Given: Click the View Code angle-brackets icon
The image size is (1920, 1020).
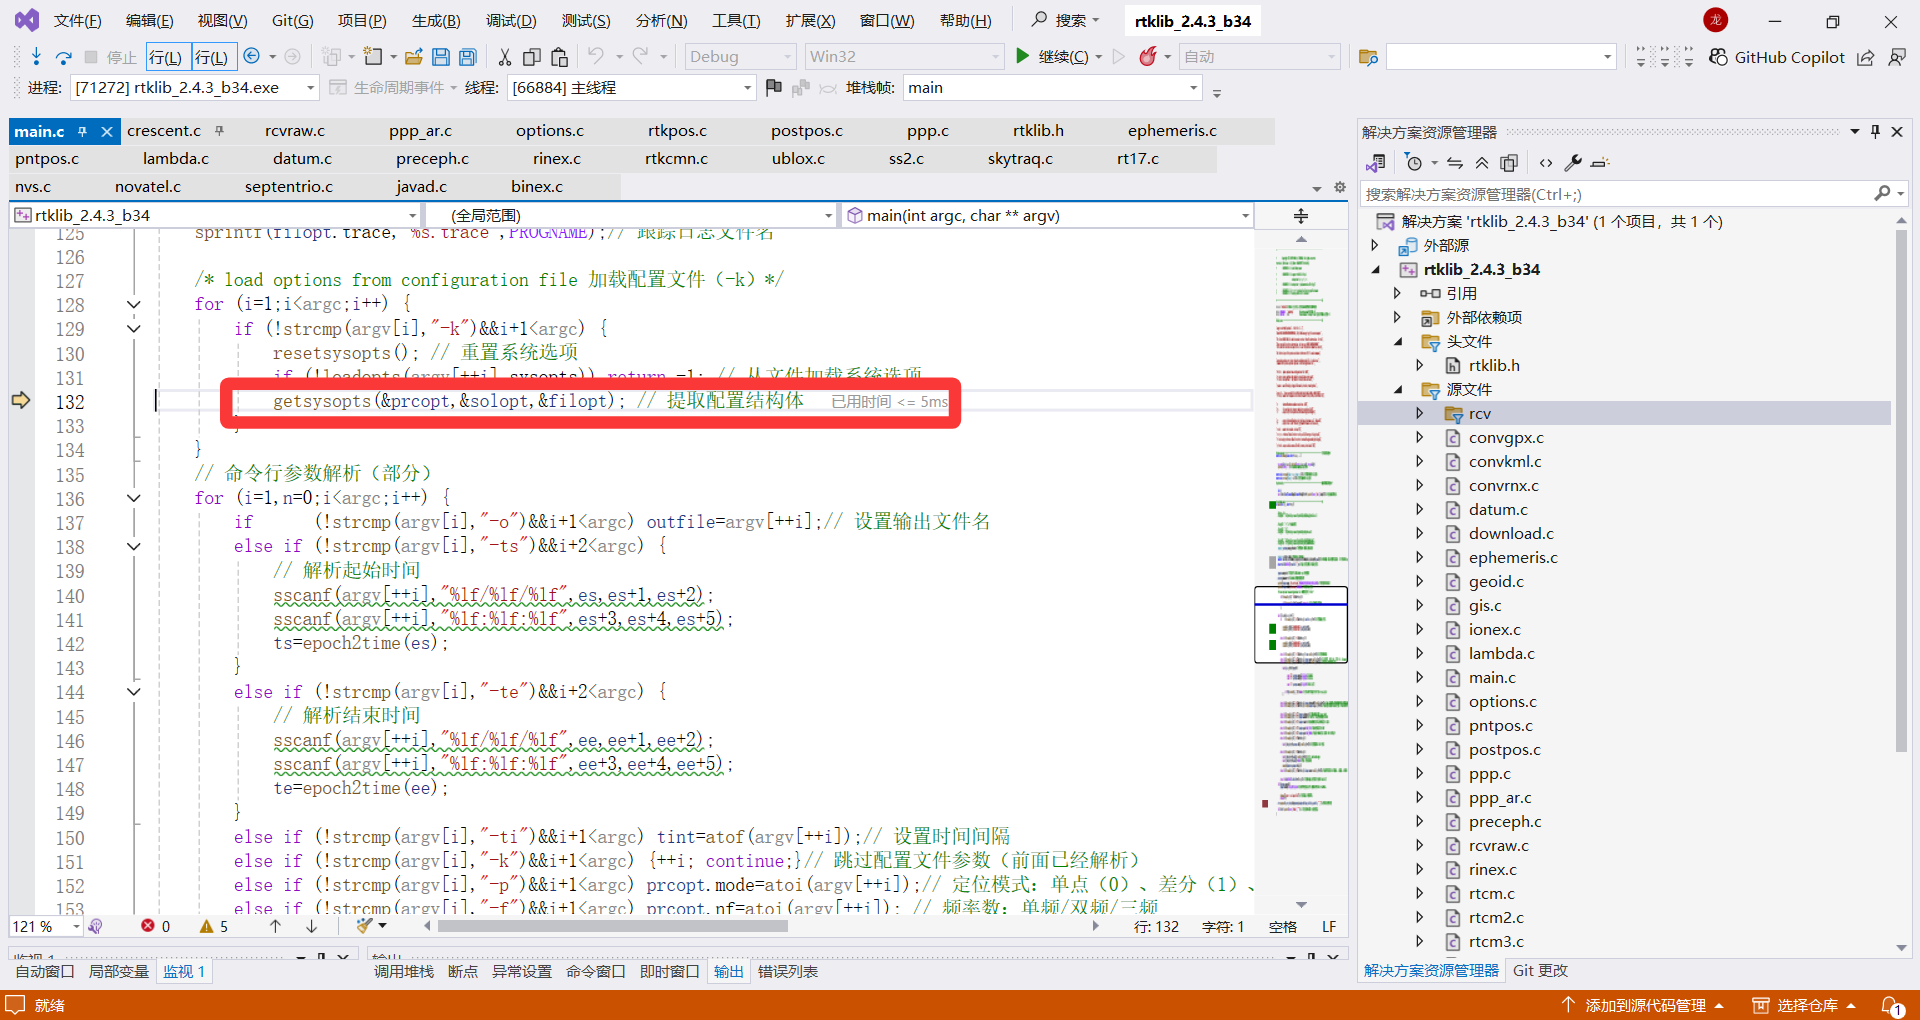Looking at the screenshot, I should coord(1546,163).
